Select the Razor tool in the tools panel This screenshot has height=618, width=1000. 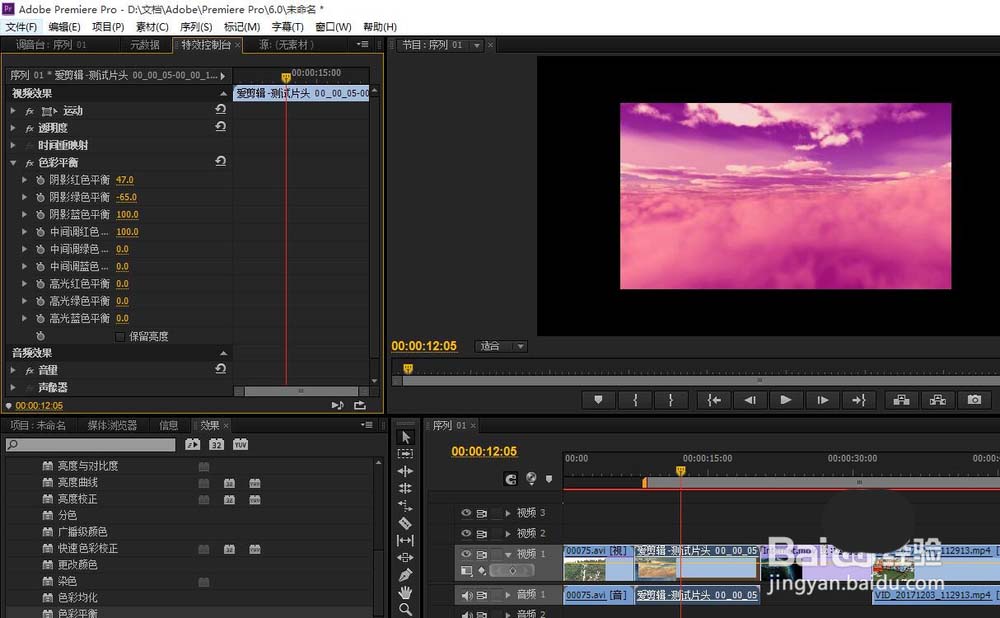pyautogui.click(x=405, y=523)
